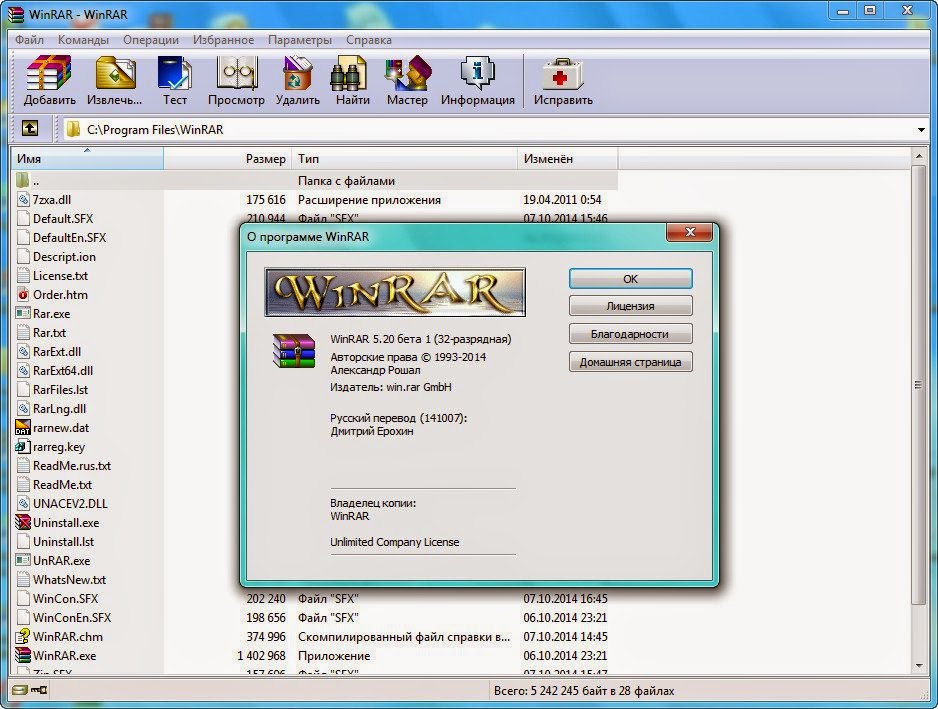Select the Rar.exe file icon
Viewport: 938px width, 709px height.
[x=23, y=313]
